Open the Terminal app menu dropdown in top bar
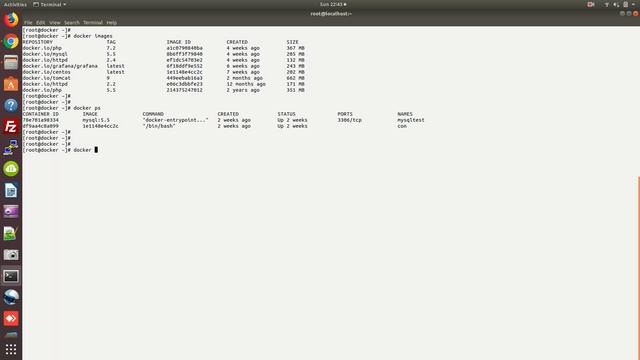Image resolution: width=640 pixels, height=360 pixels. click(50, 4)
